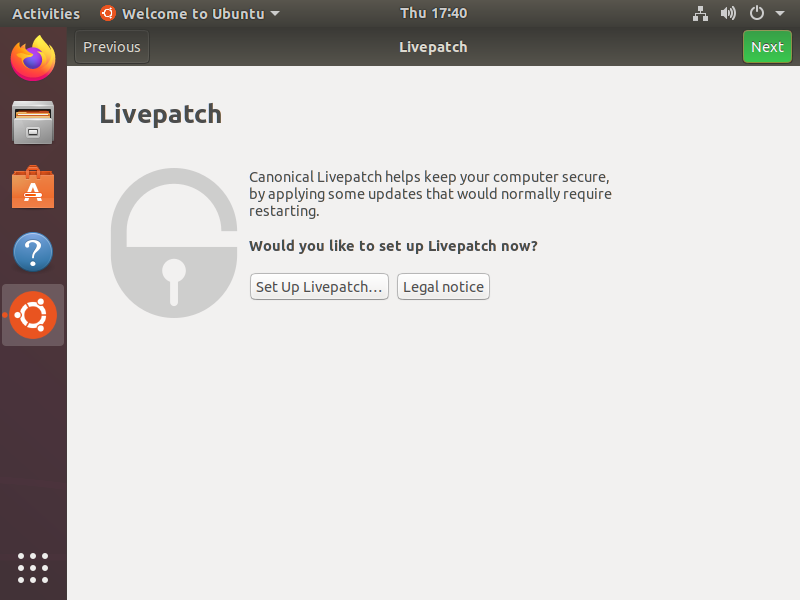The width and height of the screenshot is (800, 600).
Task: Launch Firefox from the dock
Action: pos(33,58)
